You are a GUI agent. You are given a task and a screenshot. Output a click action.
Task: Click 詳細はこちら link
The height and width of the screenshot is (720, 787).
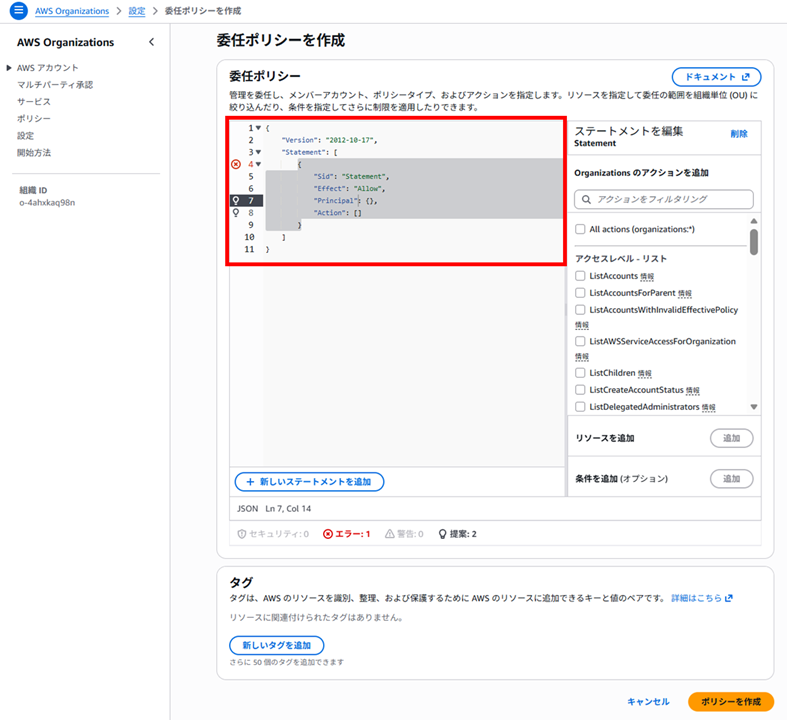[696, 598]
